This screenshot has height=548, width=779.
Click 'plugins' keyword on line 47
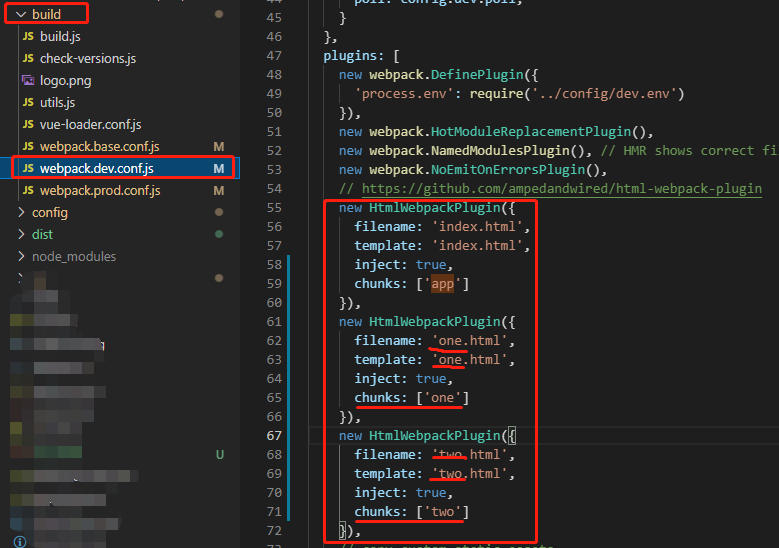click(350, 56)
